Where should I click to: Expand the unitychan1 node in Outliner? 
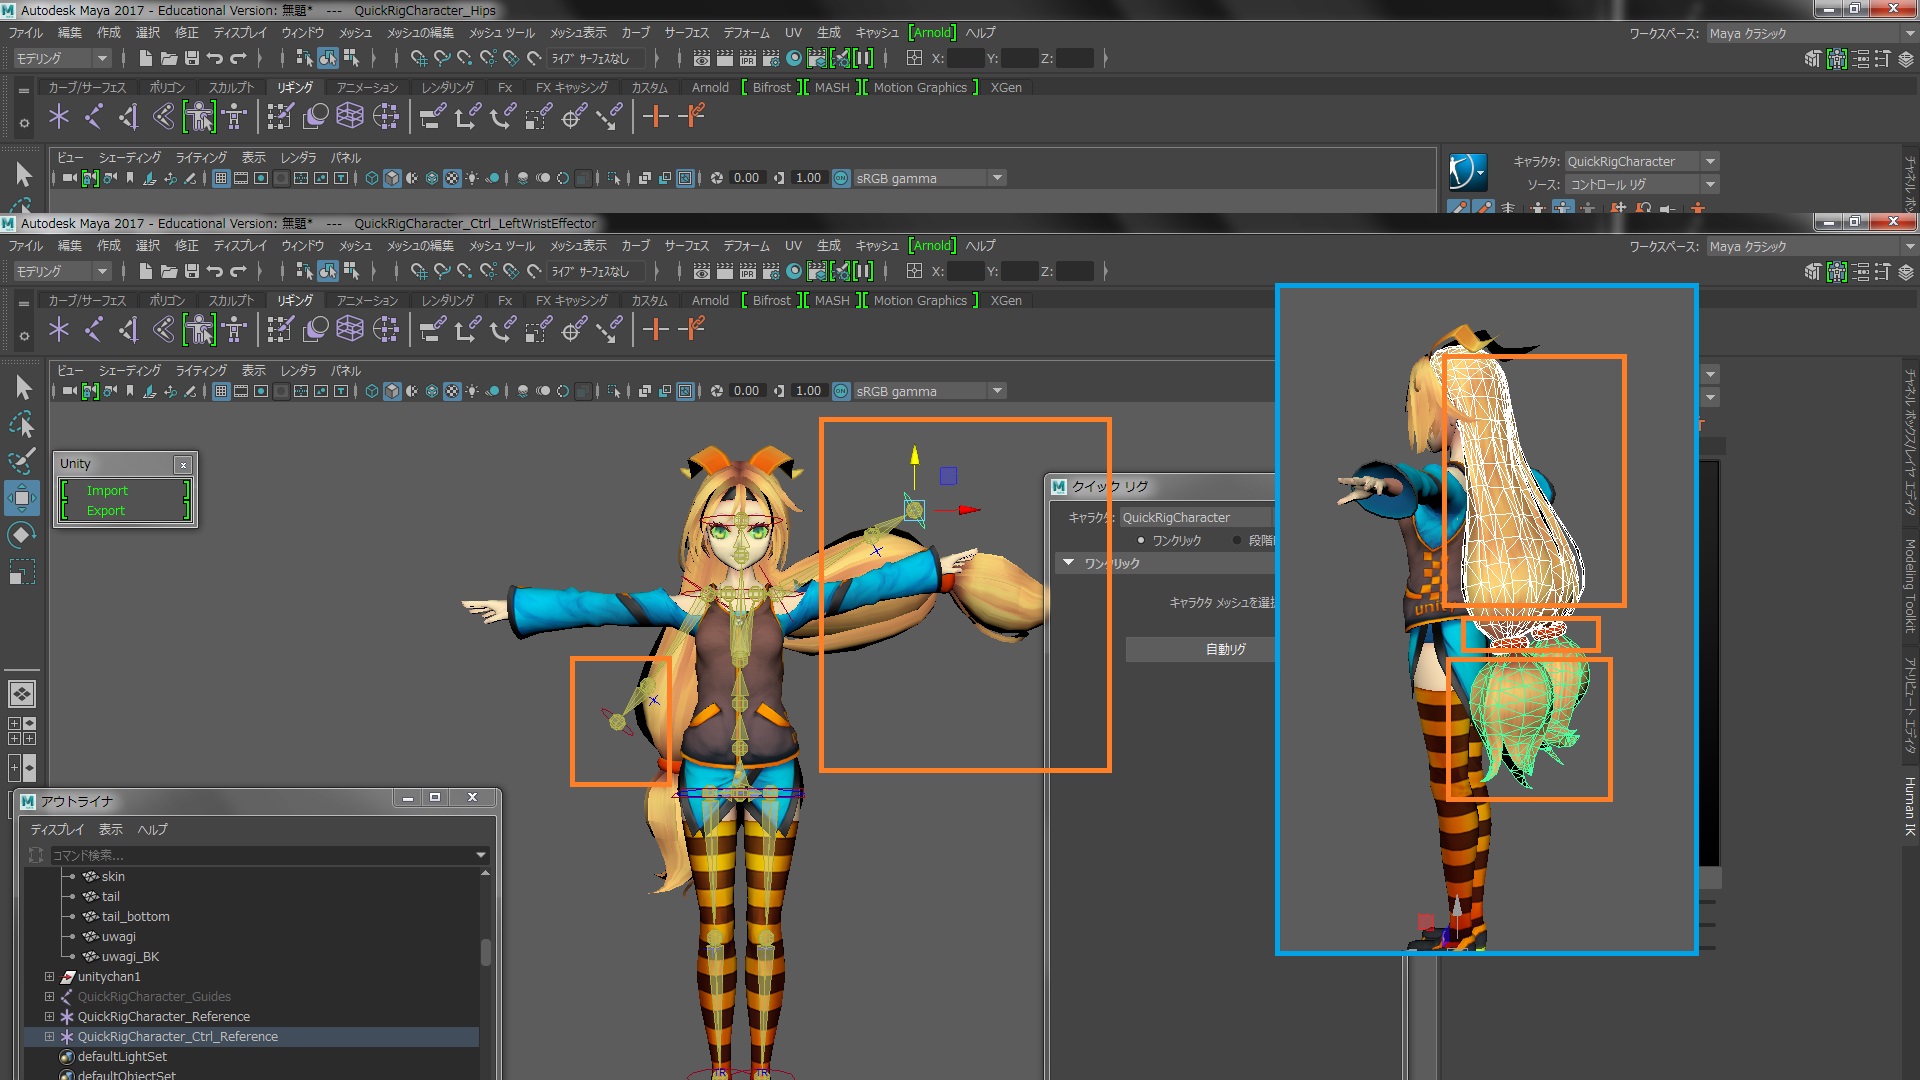tap(49, 976)
